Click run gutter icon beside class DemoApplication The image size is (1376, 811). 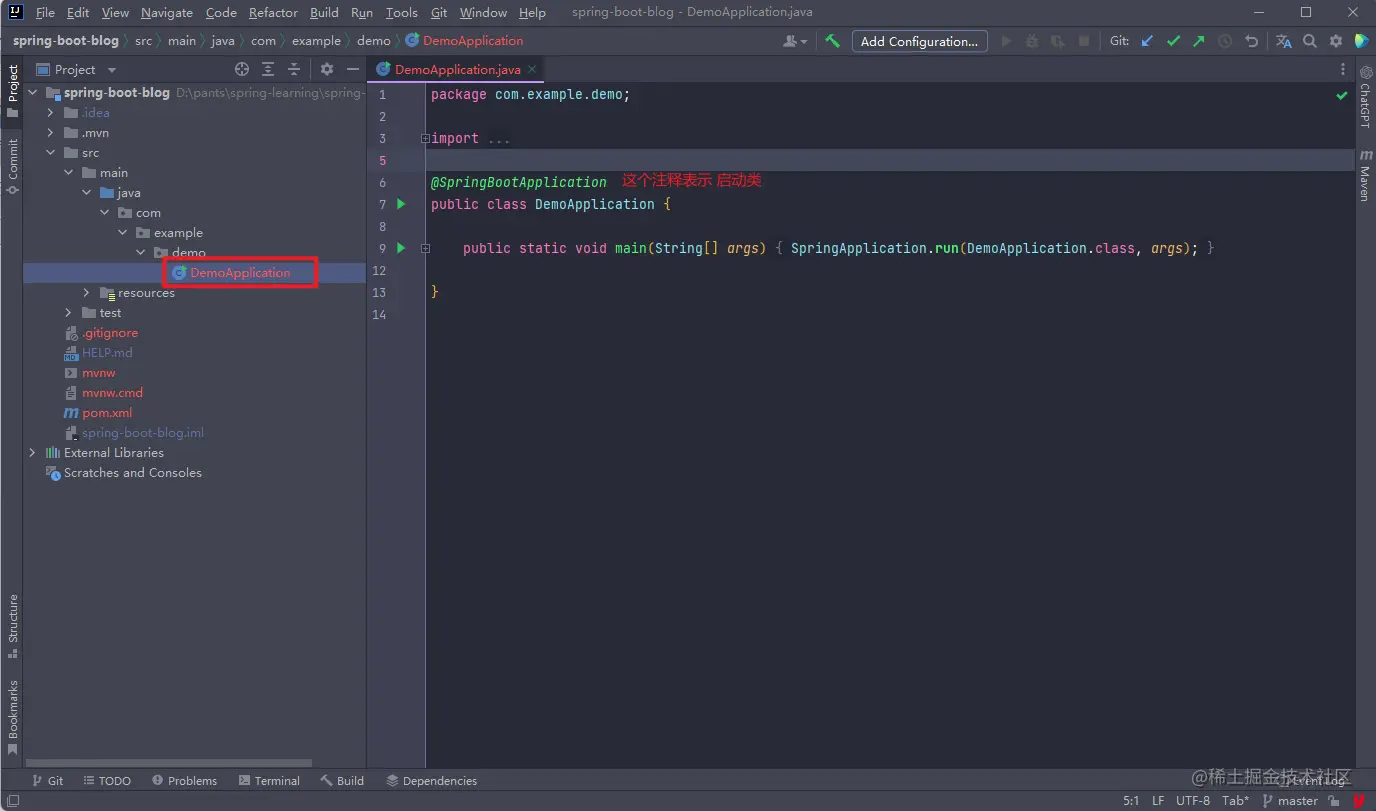point(401,204)
